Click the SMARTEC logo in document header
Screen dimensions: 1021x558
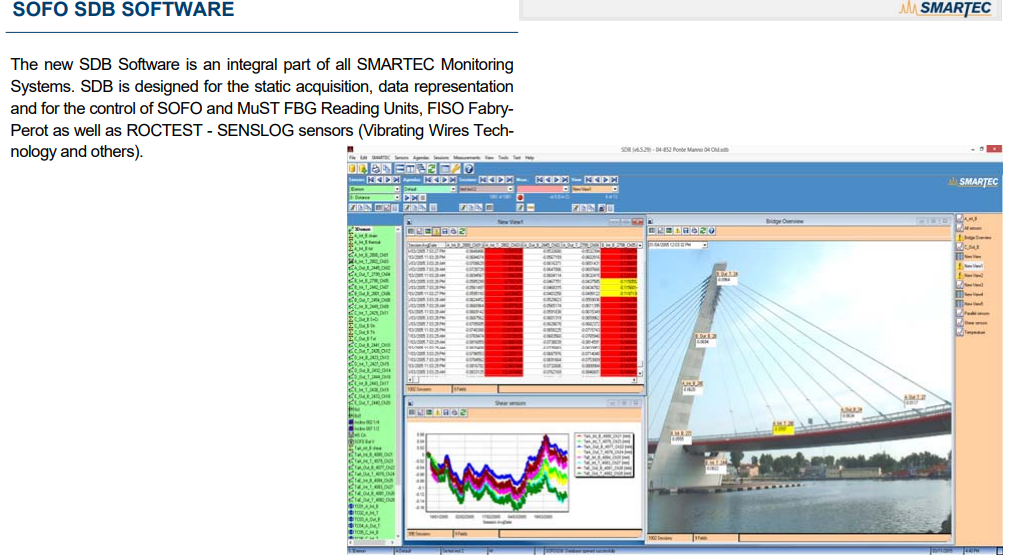[x=946, y=8]
